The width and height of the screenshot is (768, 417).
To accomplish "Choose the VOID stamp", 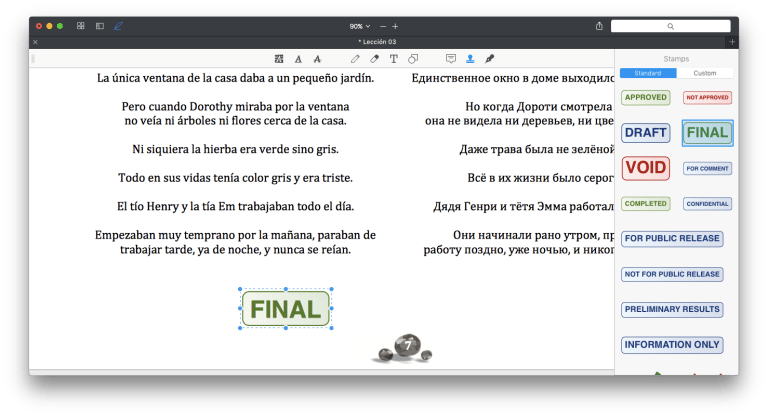I will click(x=646, y=168).
